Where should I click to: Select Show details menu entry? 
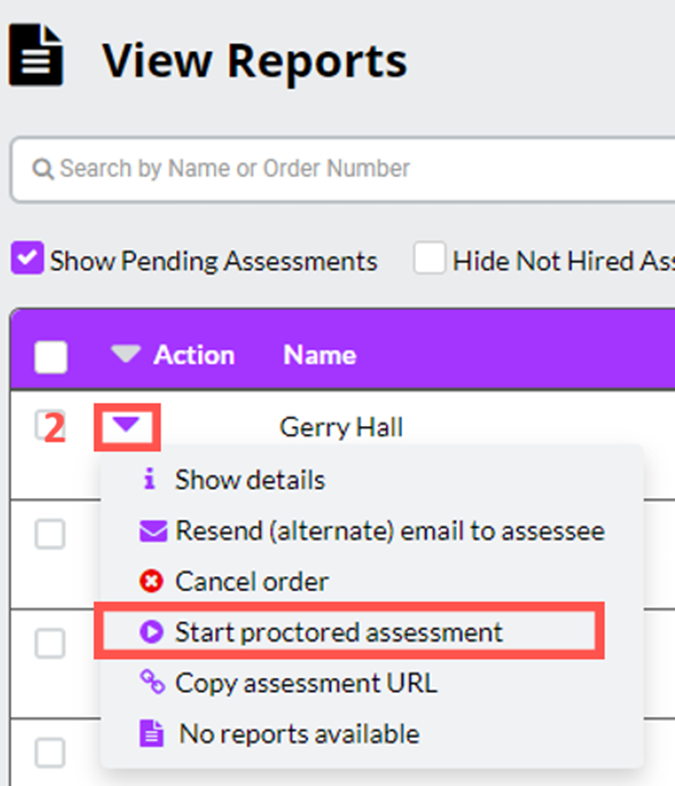click(250, 480)
